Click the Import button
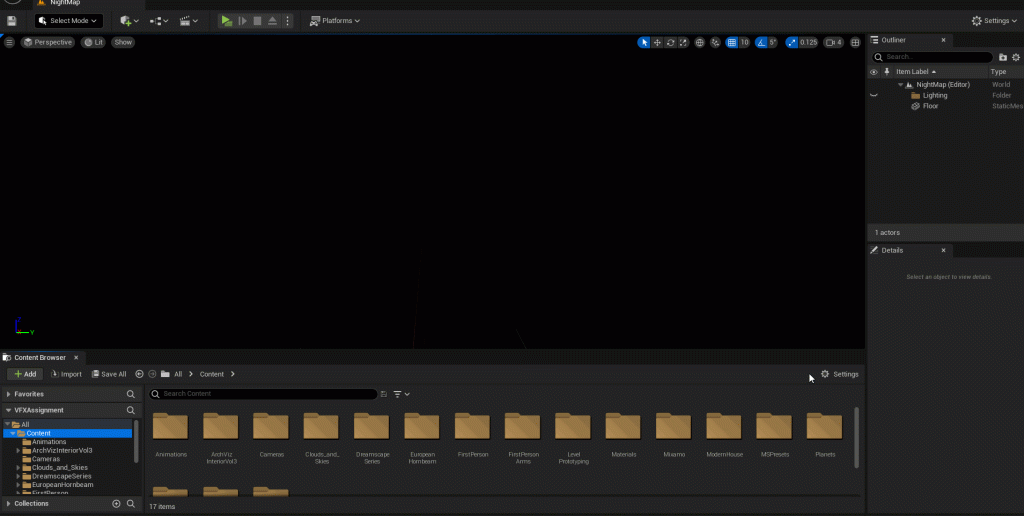This screenshot has height=516, width=1024. pos(66,374)
